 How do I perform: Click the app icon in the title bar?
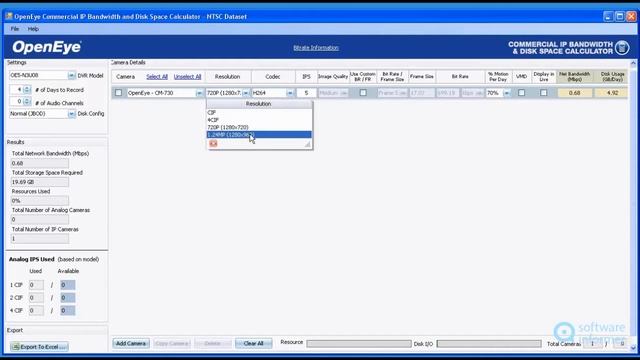coord(9,16)
